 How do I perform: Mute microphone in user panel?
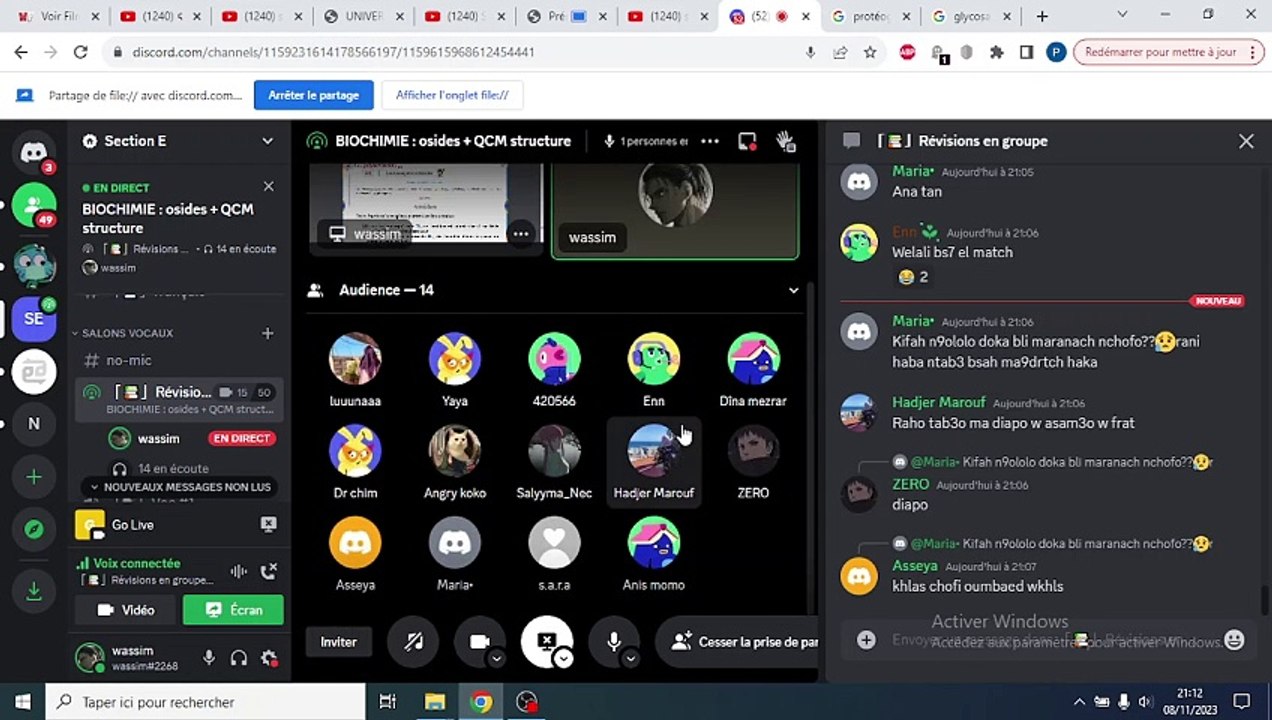[208, 658]
